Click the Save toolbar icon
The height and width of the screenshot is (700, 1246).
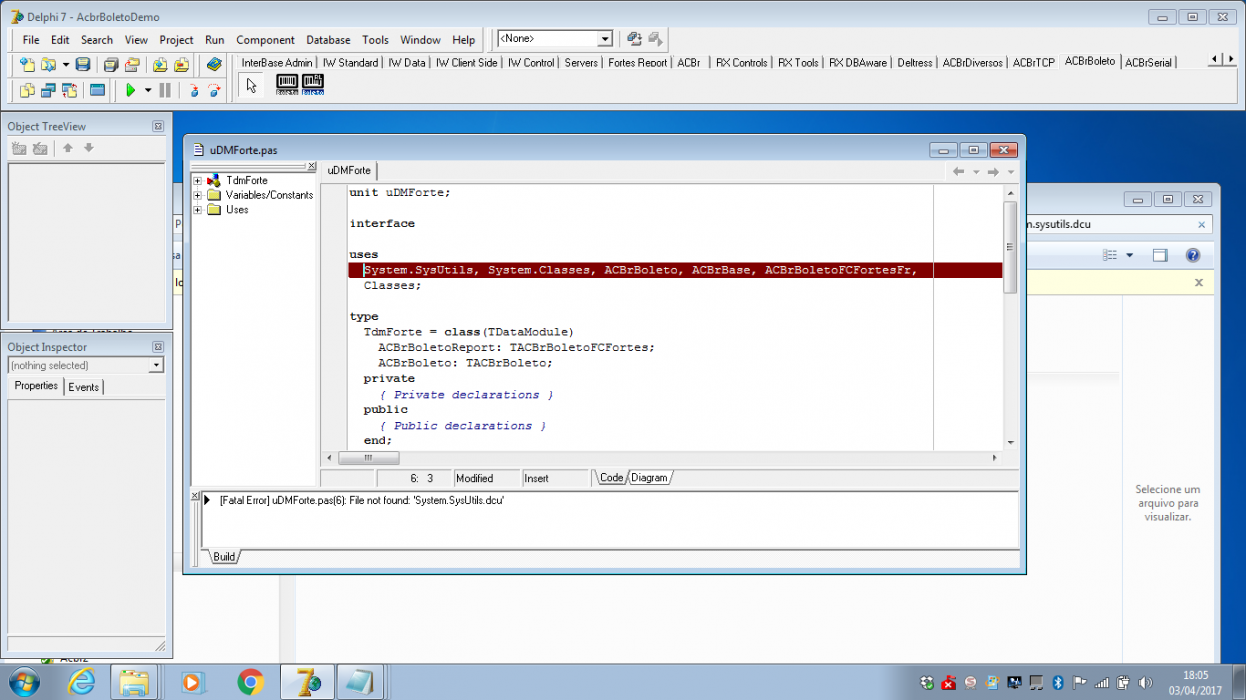click(83, 64)
